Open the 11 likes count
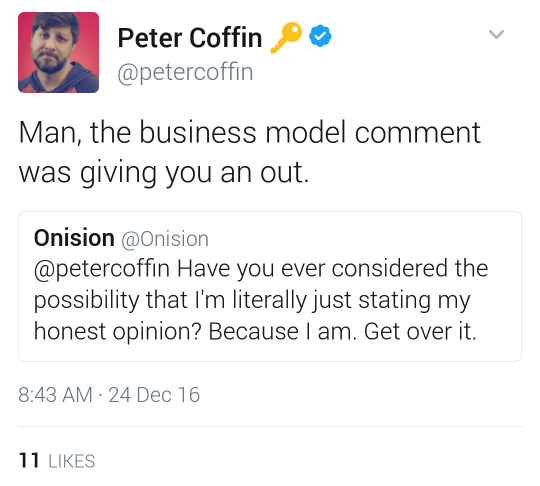Viewport: 540px width, 486px height. 29,461
